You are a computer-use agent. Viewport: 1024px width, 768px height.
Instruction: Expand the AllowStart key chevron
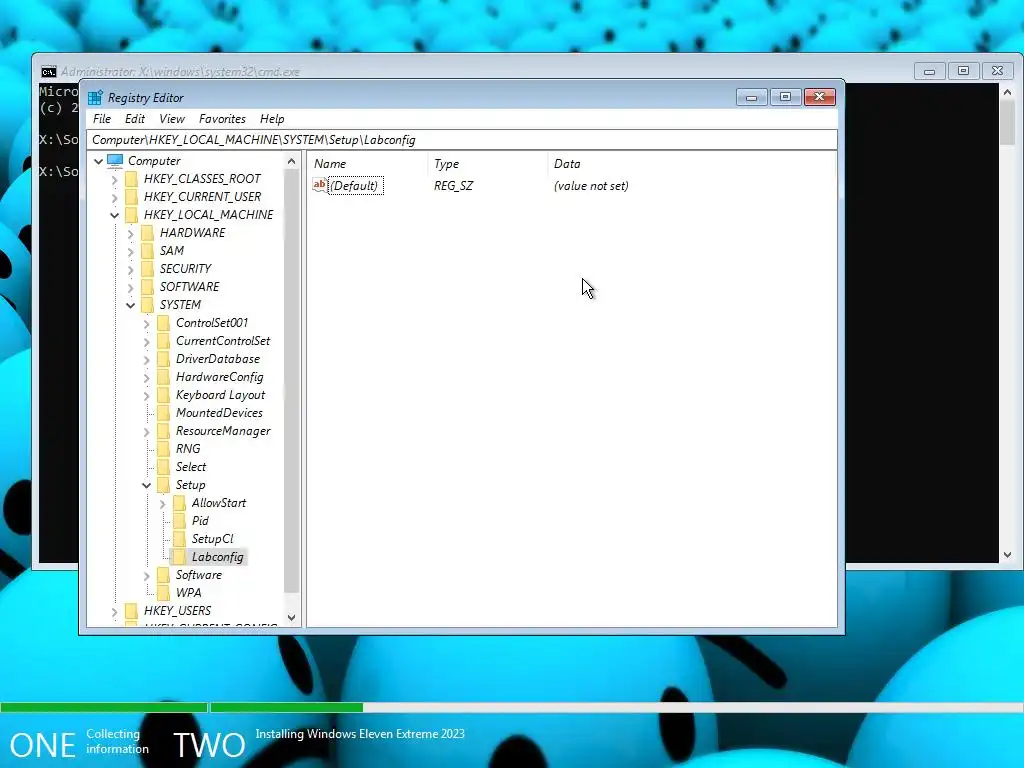point(162,504)
